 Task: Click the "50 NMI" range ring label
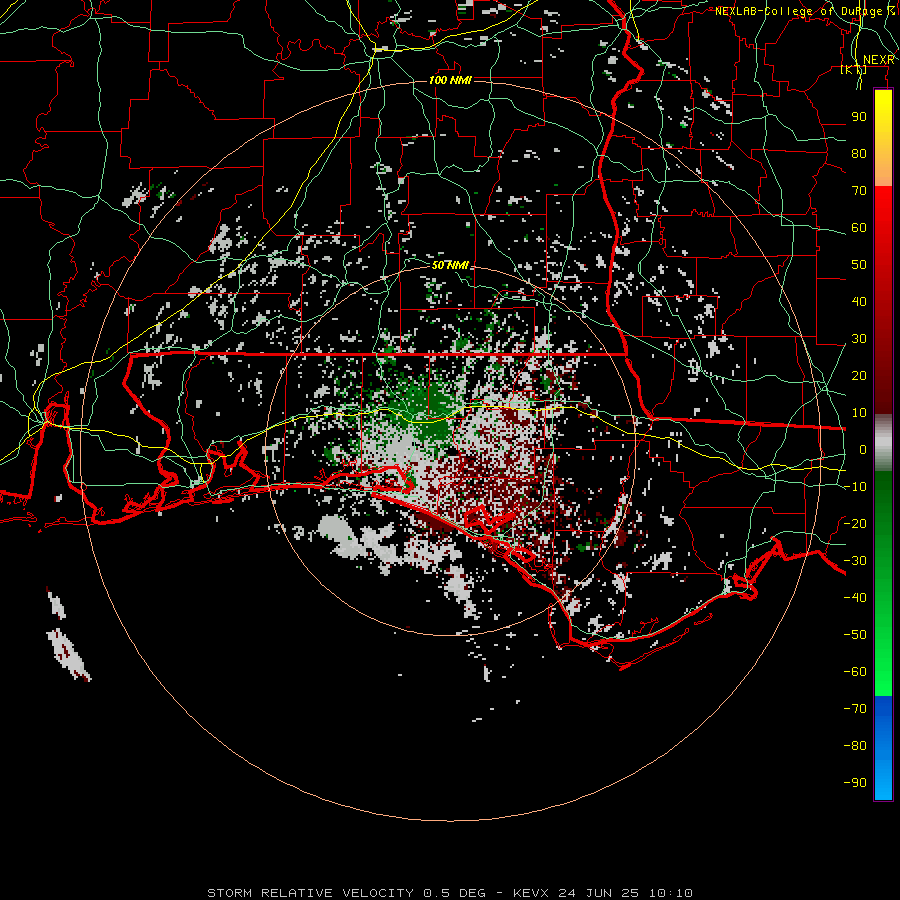tap(450, 265)
